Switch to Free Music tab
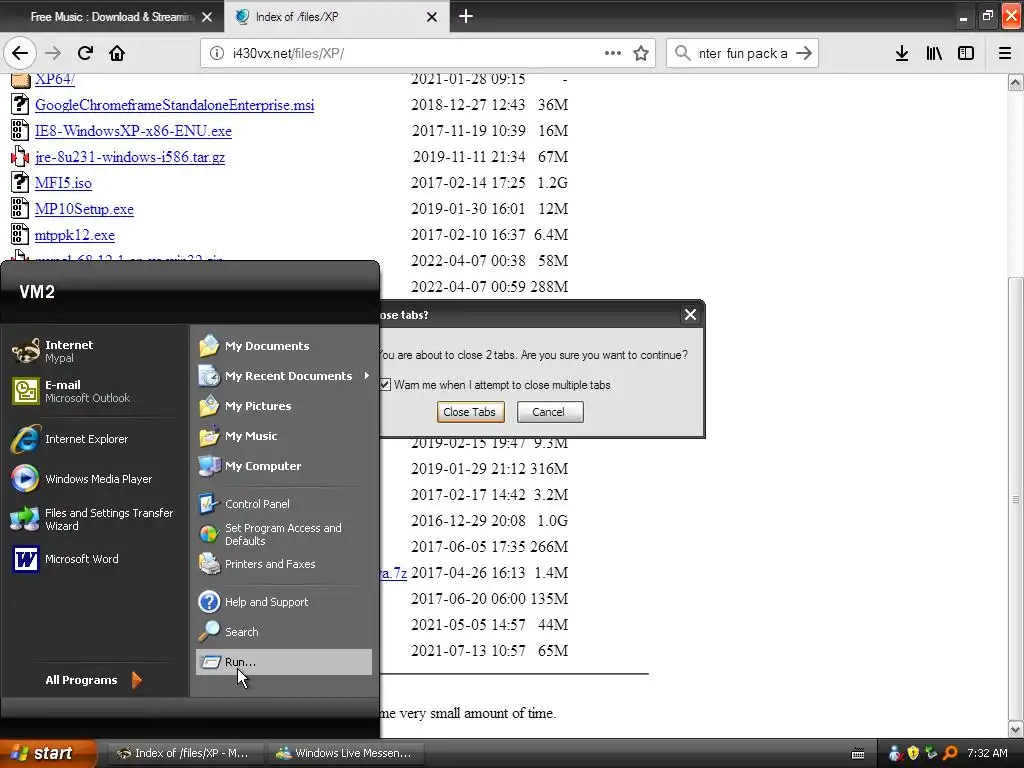 (x=112, y=17)
